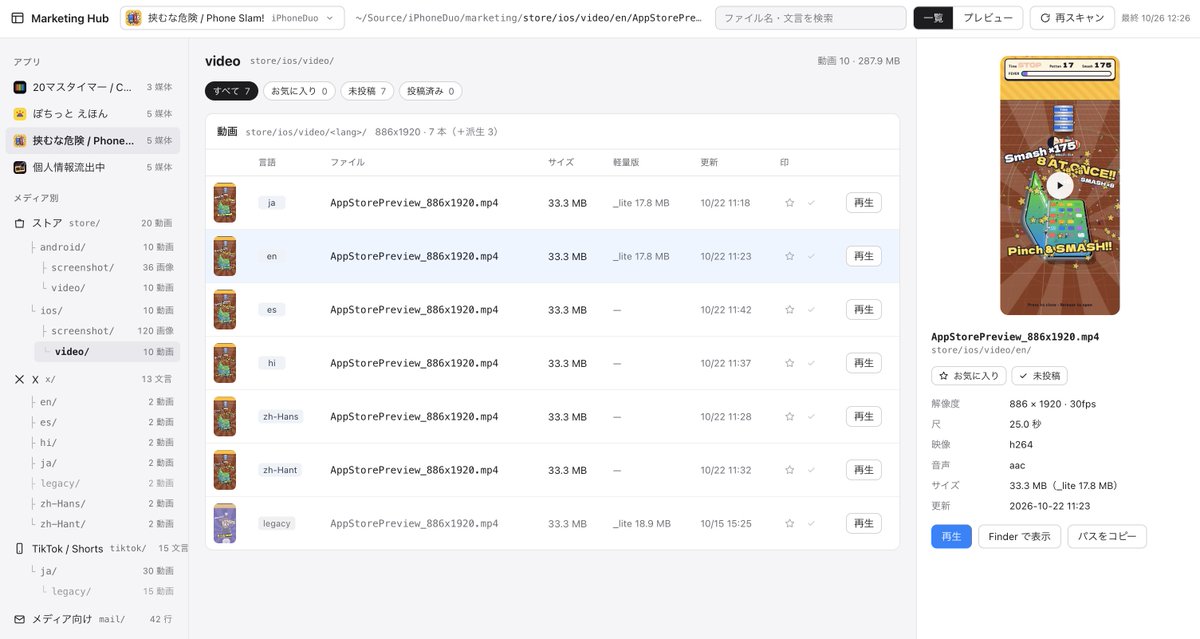Click the posted checkmark in the ja row

point(811,203)
